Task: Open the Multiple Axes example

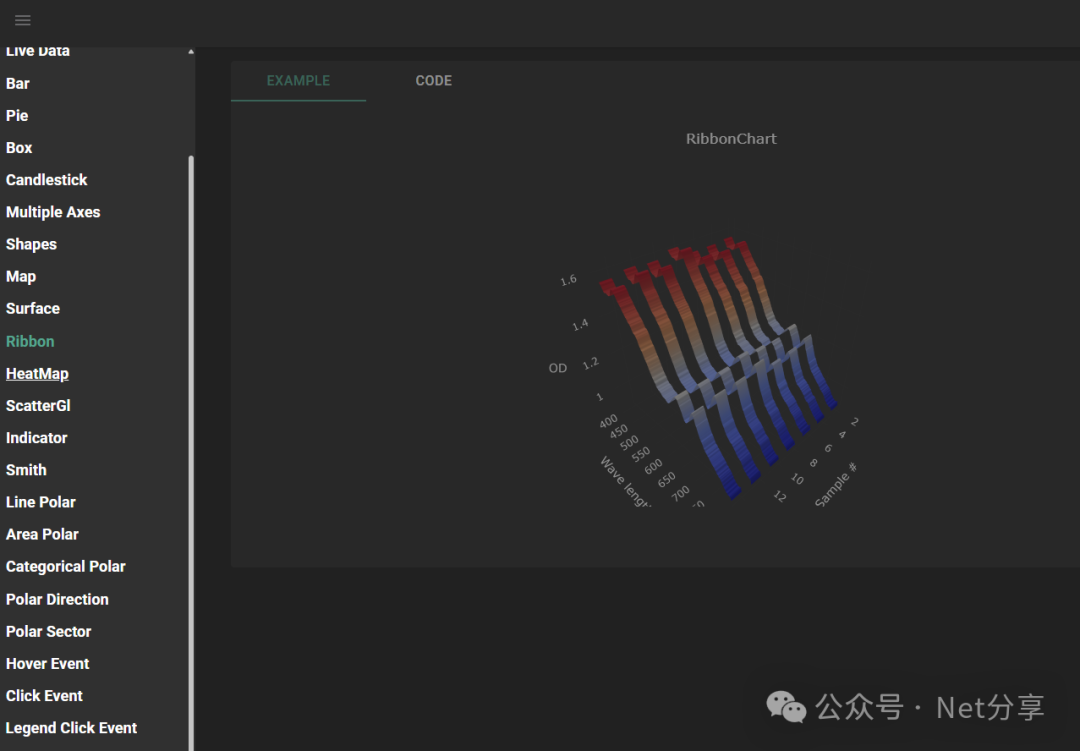Action: click(53, 212)
